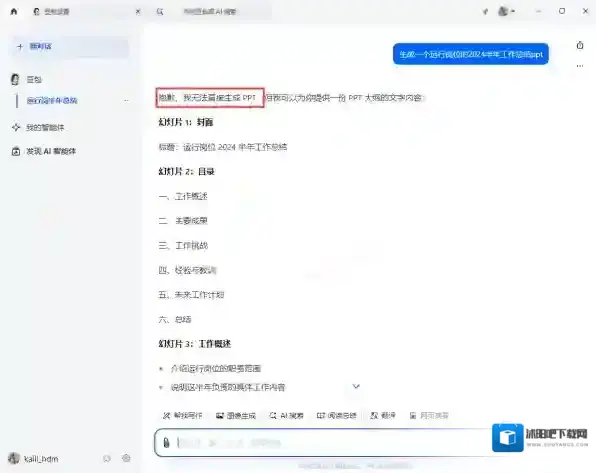The width and height of the screenshot is (596, 473).
Task: Open the more options dots beside sidebar conversation
Action: 126,100
